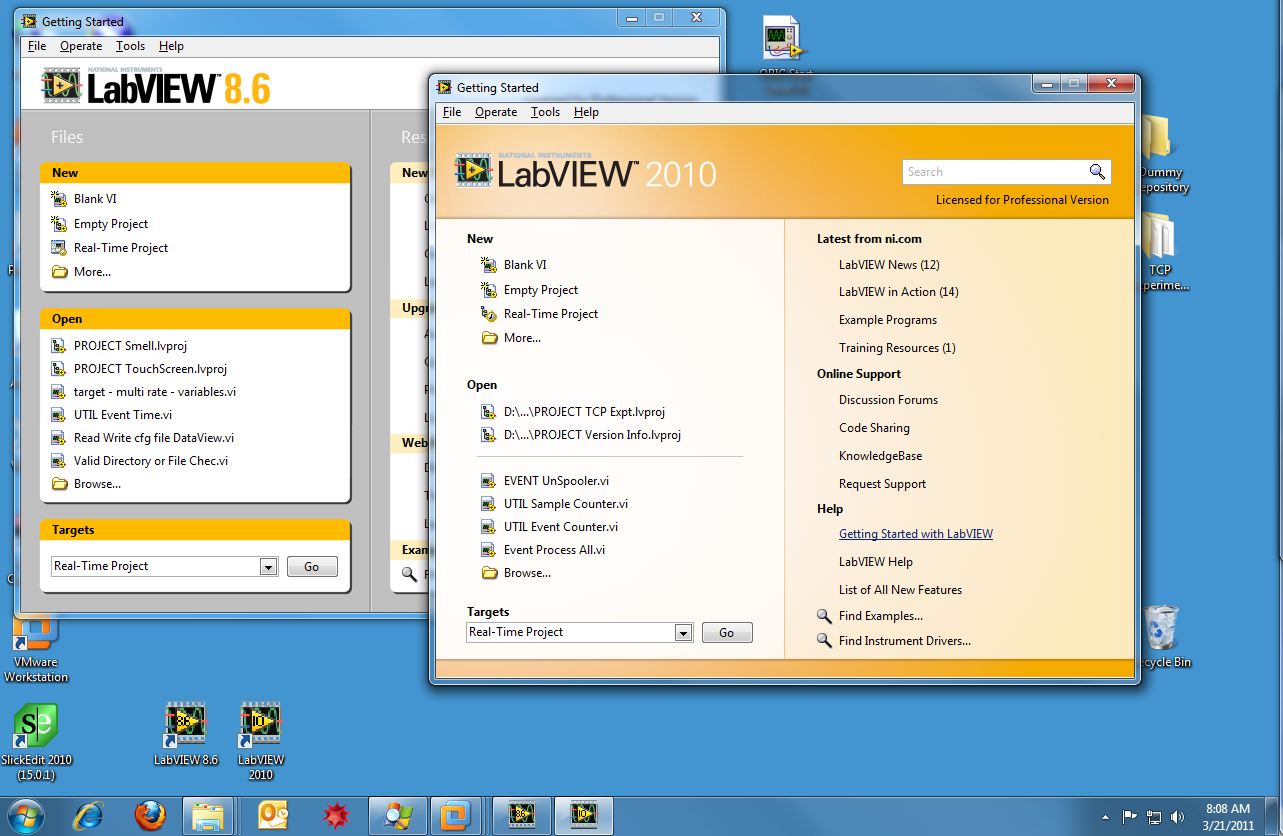Visit the Discussion Forums link

point(888,400)
